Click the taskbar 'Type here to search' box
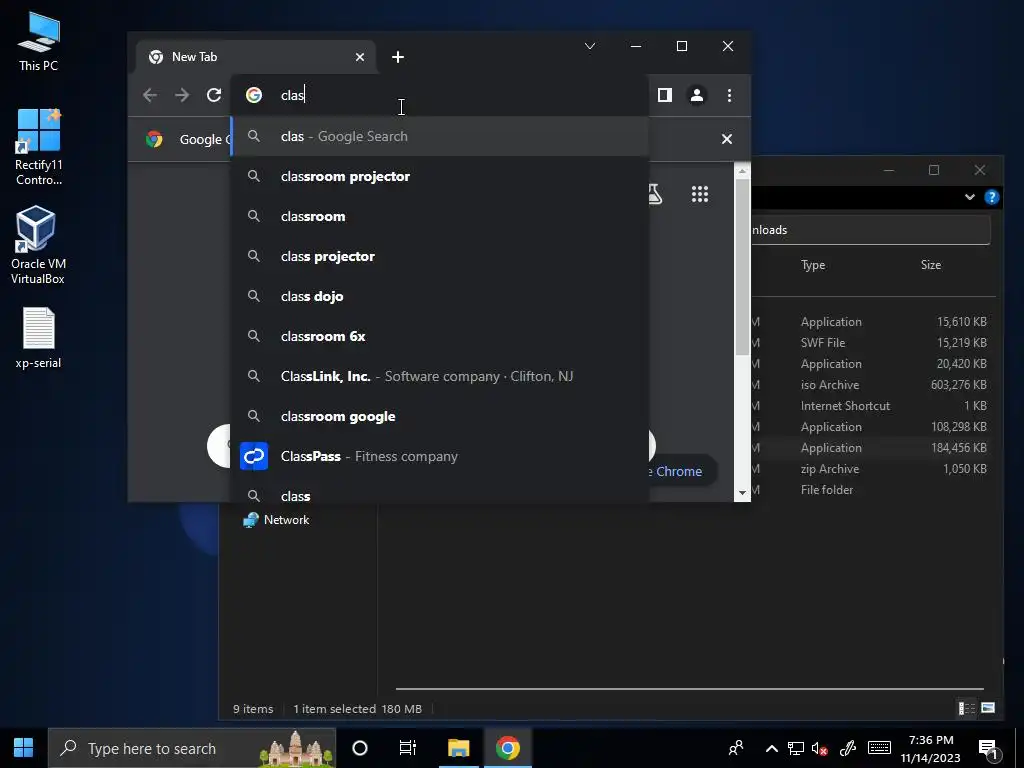Screen dimensions: 1024x768 click(x=192, y=748)
